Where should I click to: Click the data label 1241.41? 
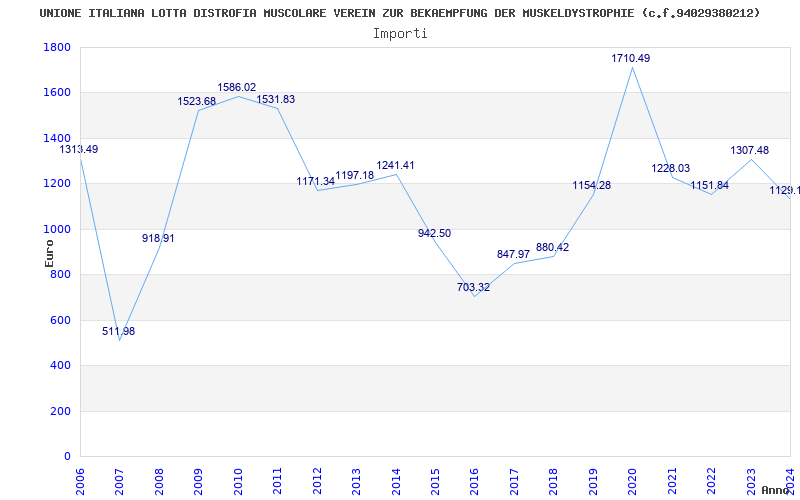[x=395, y=165]
